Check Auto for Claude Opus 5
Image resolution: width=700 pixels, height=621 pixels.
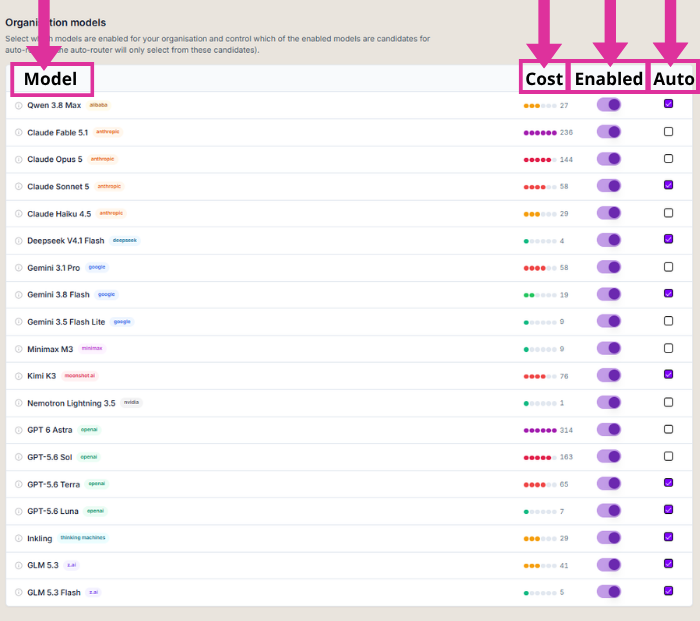[668, 158]
